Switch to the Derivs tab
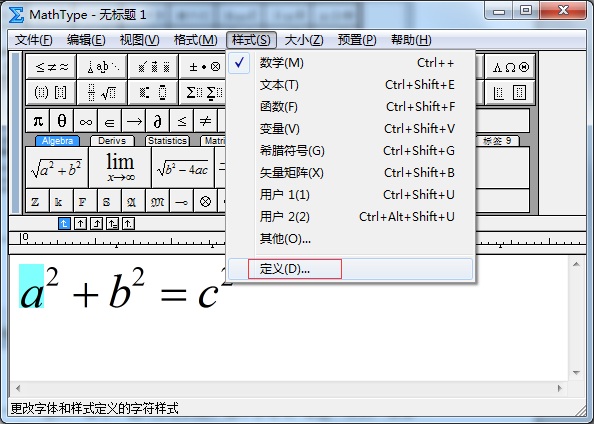The image size is (594, 424). point(112,141)
